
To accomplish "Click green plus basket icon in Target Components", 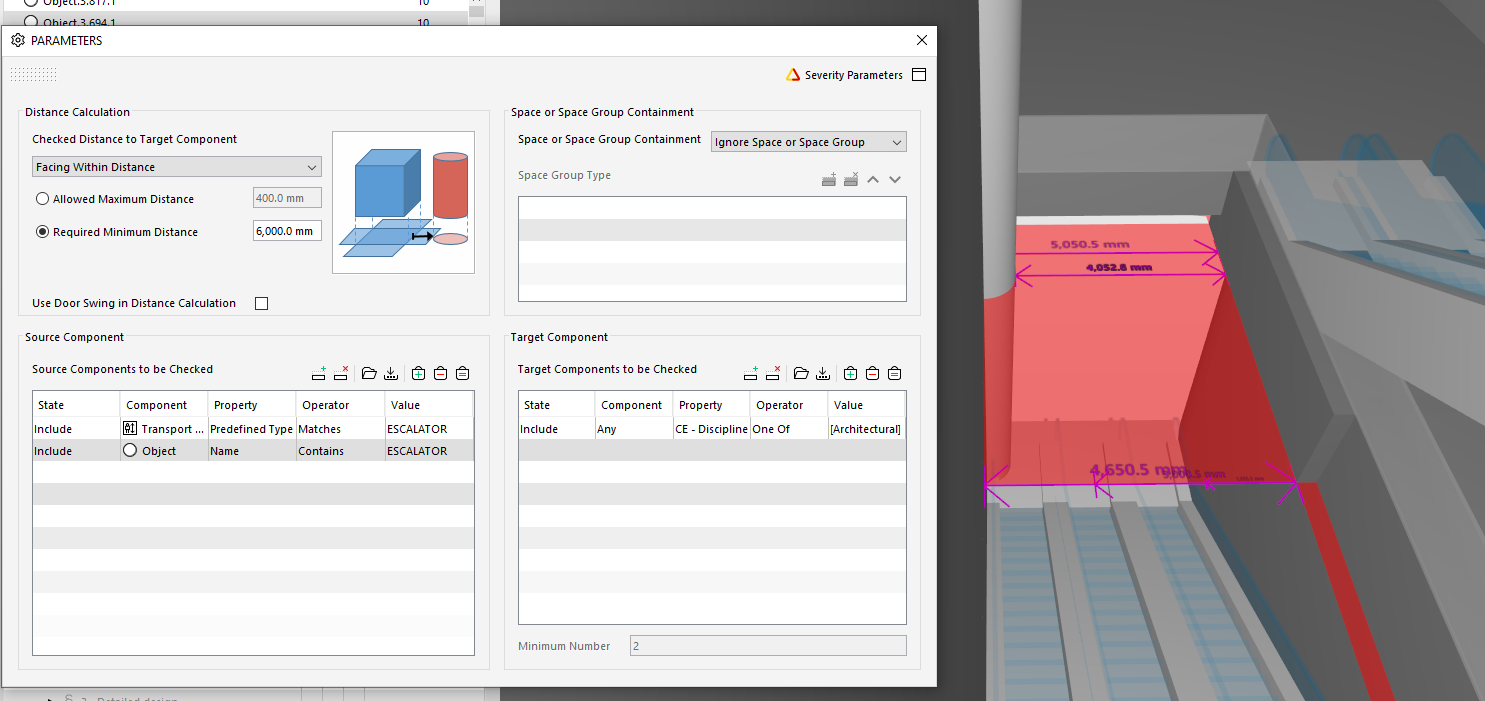I will pos(850,373).
